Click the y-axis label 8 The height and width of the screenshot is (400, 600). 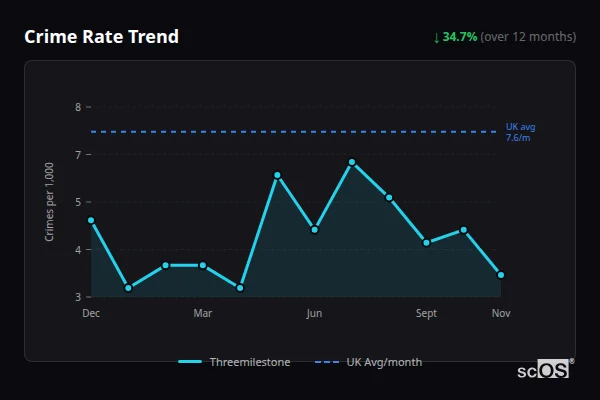[x=78, y=107]
